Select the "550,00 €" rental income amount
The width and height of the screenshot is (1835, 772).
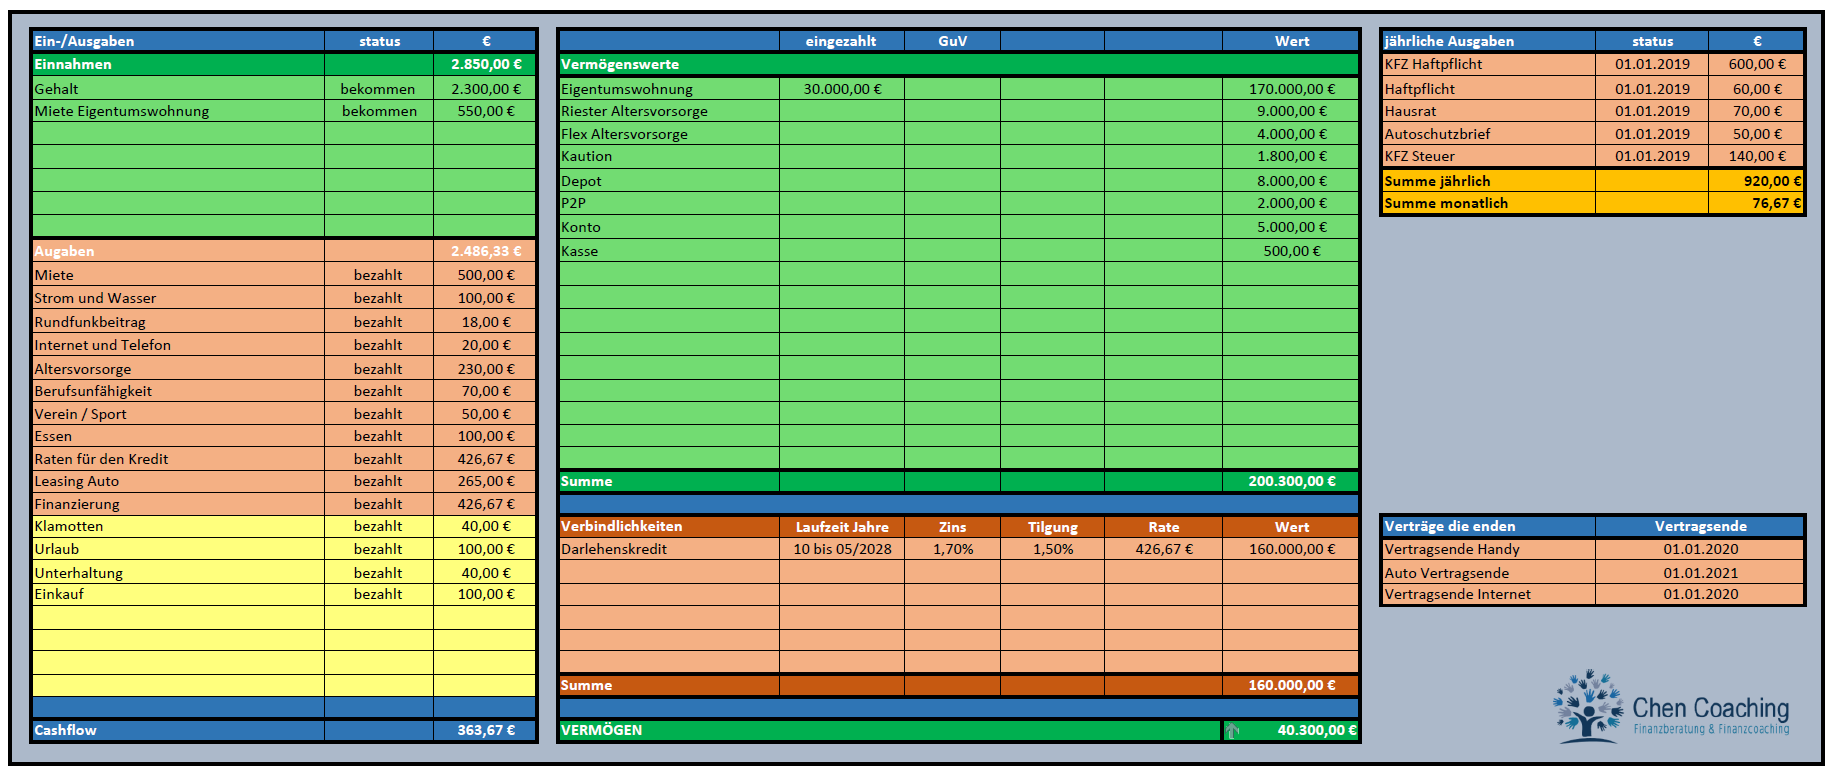(485, 111)
